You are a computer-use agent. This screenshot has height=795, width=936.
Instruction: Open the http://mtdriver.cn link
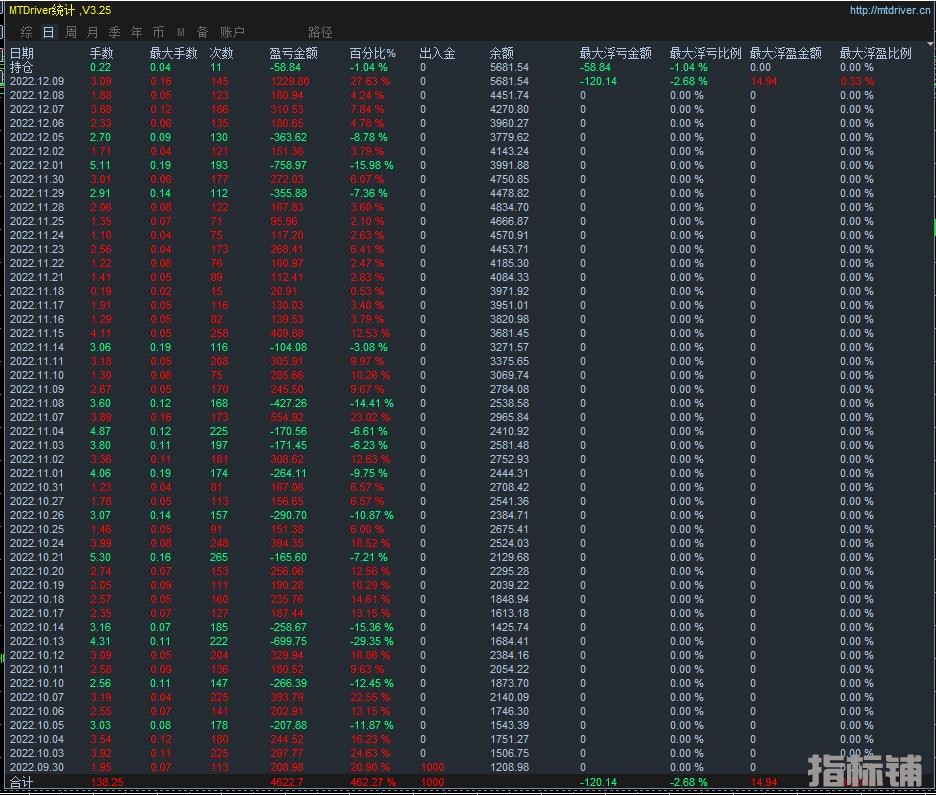click(889, 10)
